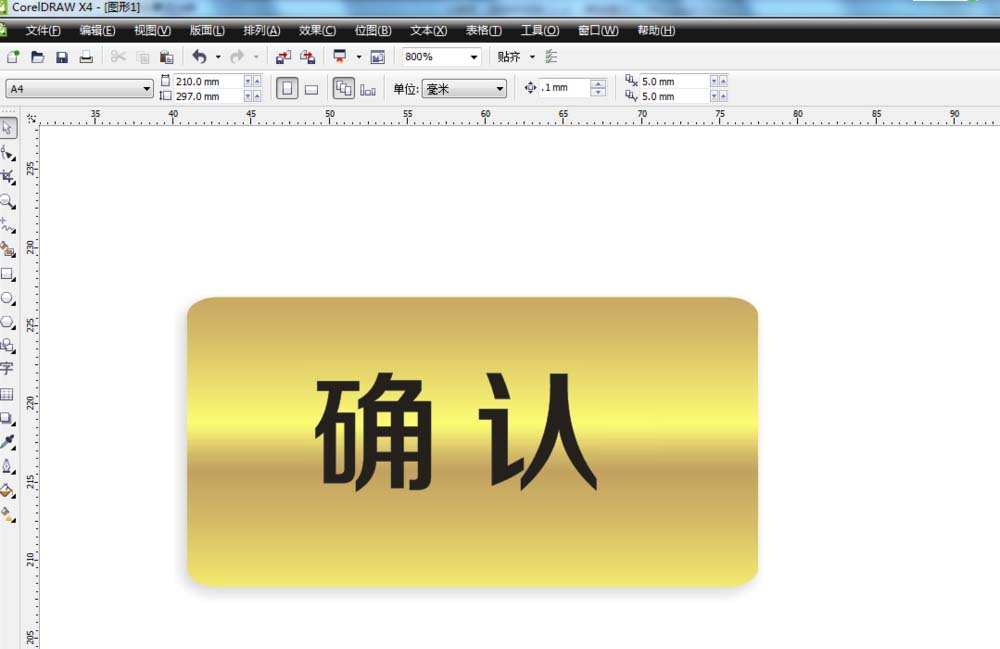Viewport: 1000px width, 649px height.
Task: Click the 贴齐 snap button
Action: (x=509, y=57)
